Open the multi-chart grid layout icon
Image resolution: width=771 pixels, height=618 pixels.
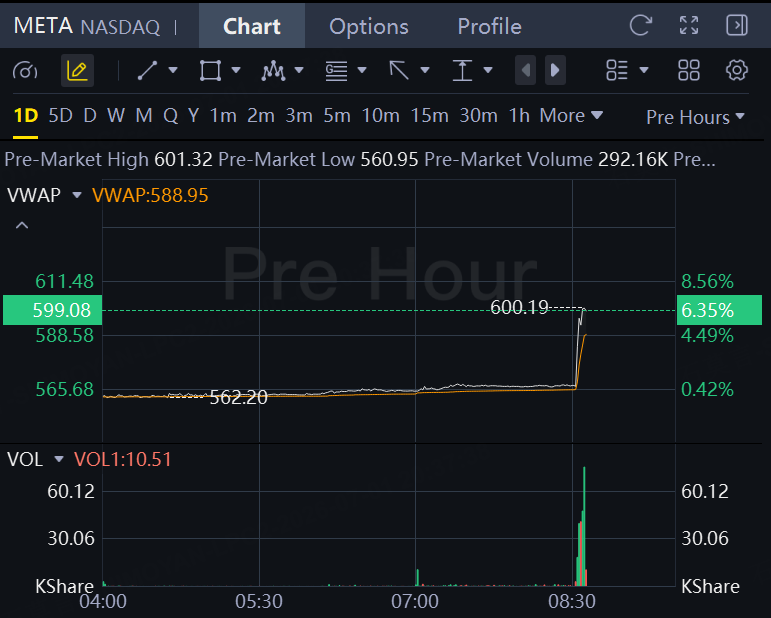point(689,70)
